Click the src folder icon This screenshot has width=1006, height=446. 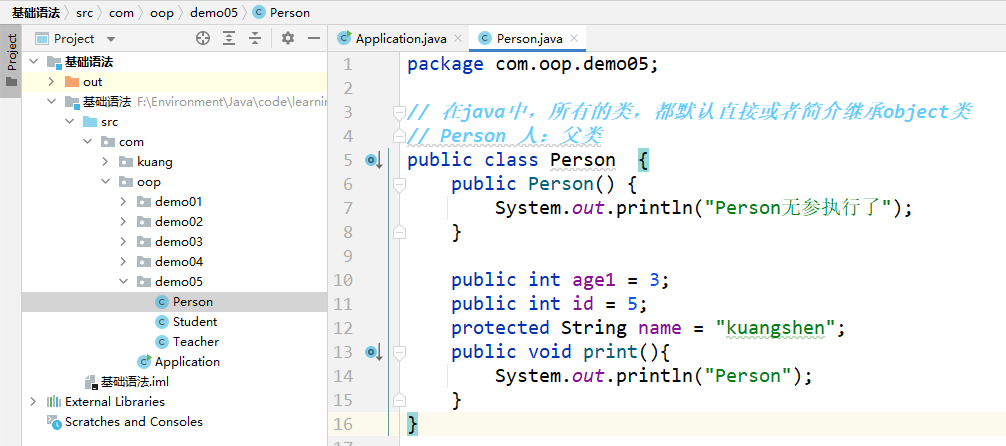(x=90, y=122)
